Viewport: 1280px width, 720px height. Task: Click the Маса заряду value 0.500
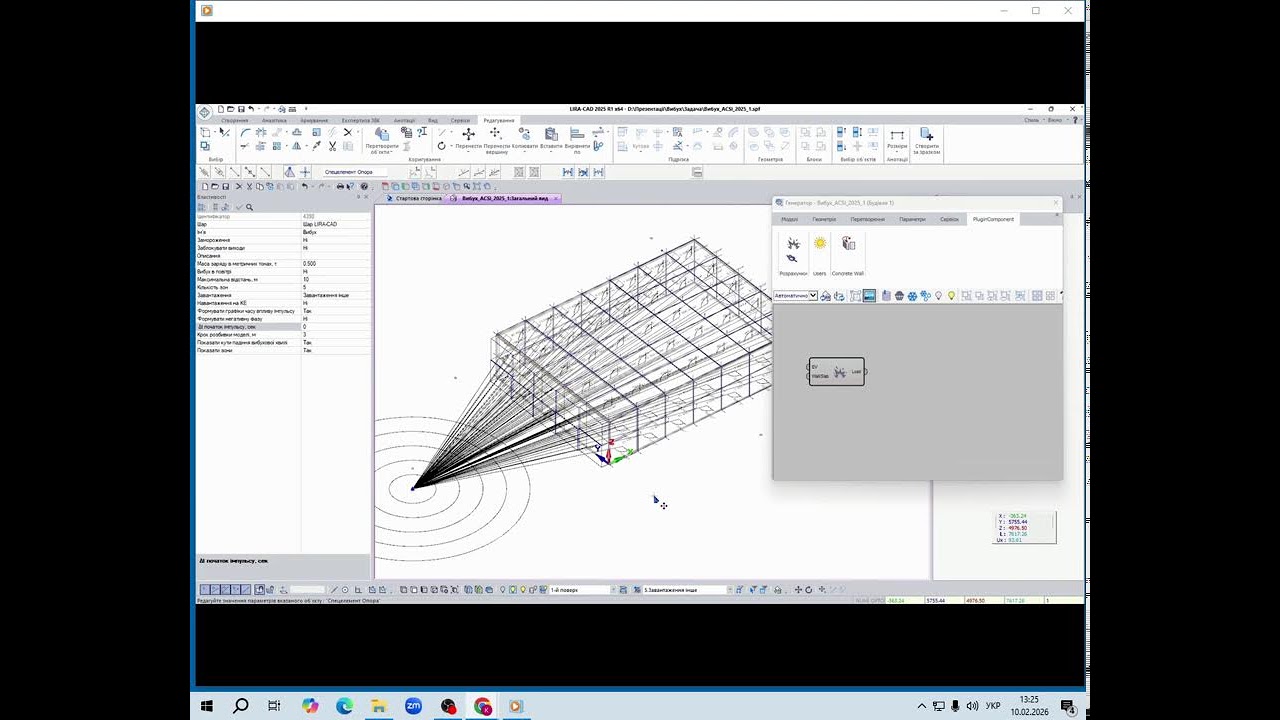[335, 264]
